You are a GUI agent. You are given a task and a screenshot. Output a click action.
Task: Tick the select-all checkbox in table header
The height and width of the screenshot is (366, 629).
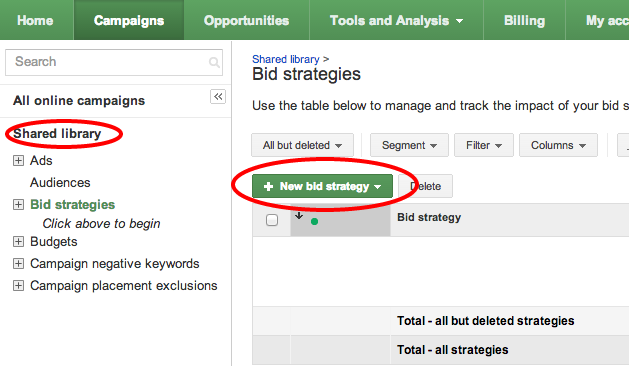coord(272,220)
